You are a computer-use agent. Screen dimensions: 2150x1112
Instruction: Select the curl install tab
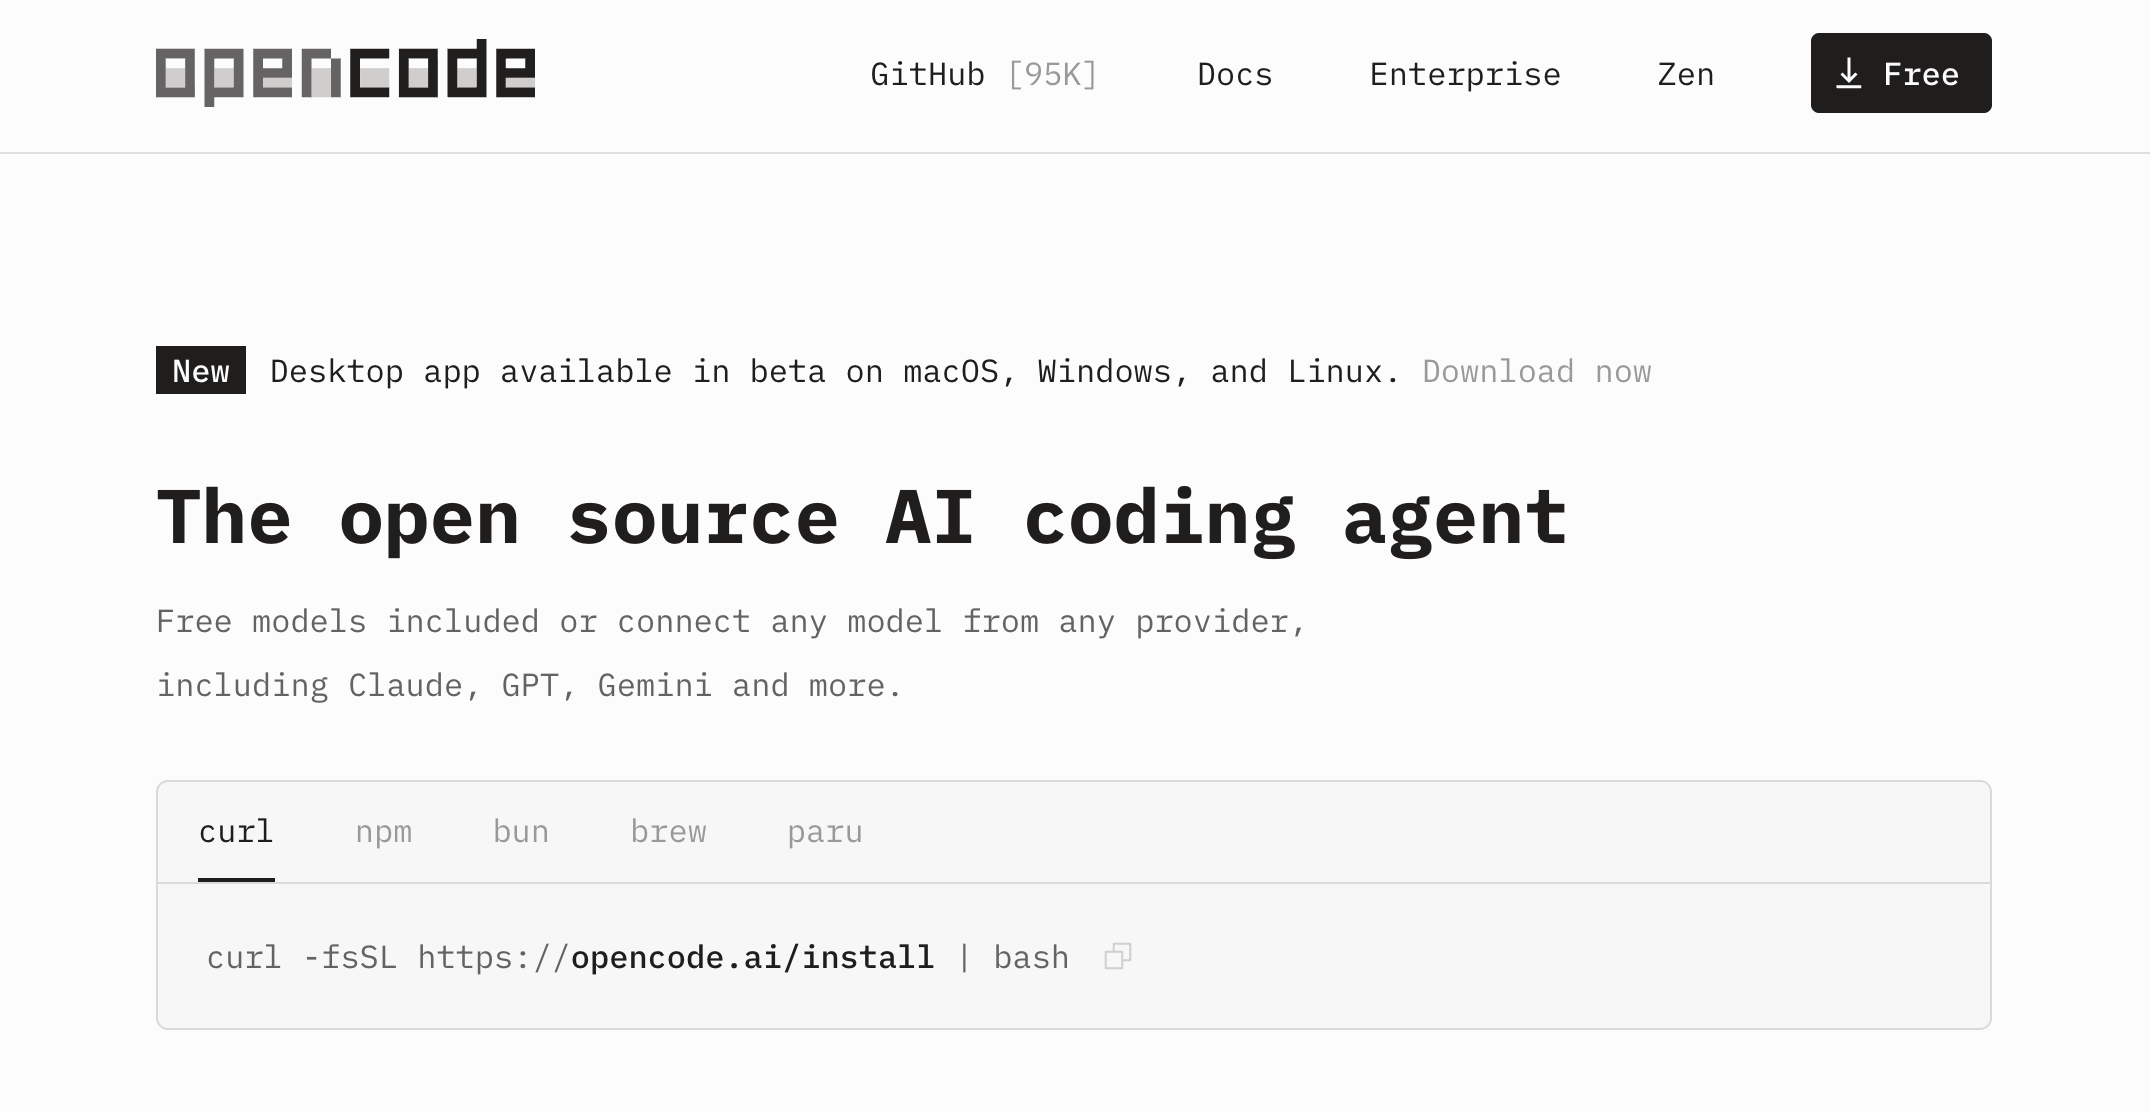(236, 831)
